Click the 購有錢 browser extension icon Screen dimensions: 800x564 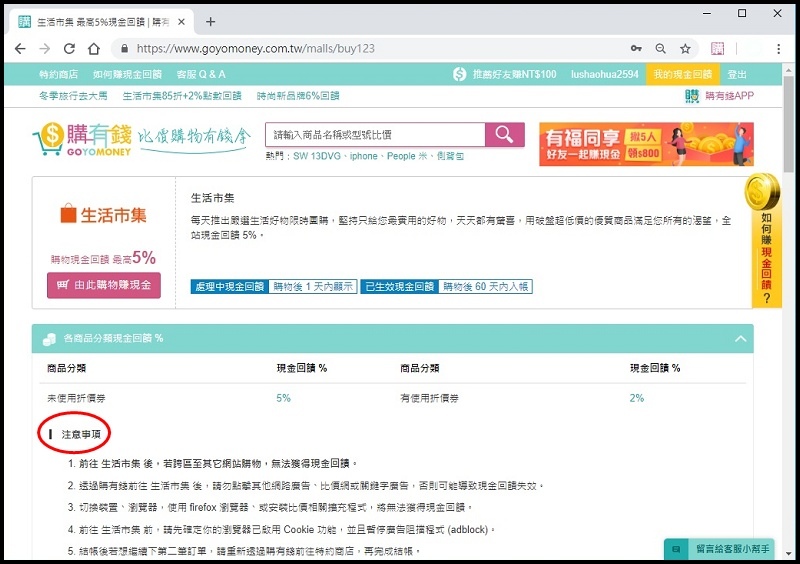[x=718, y=48]
